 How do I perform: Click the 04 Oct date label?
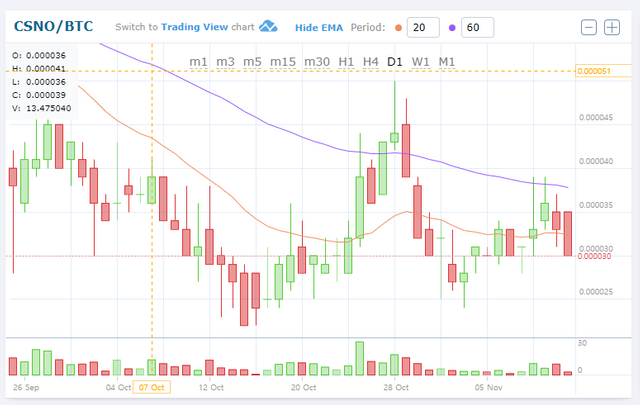pyautogui.click(x=118, y=387)
